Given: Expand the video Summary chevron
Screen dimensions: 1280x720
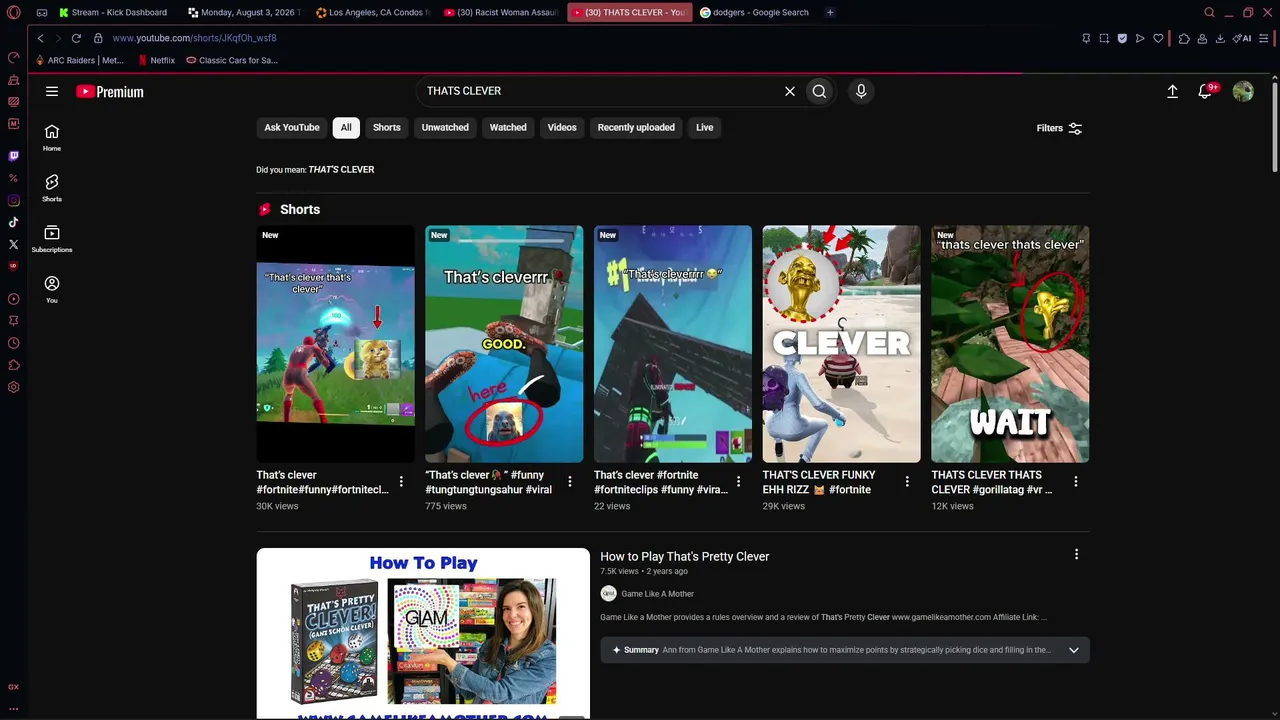Looking at the screenshot, I should 1073,650.
